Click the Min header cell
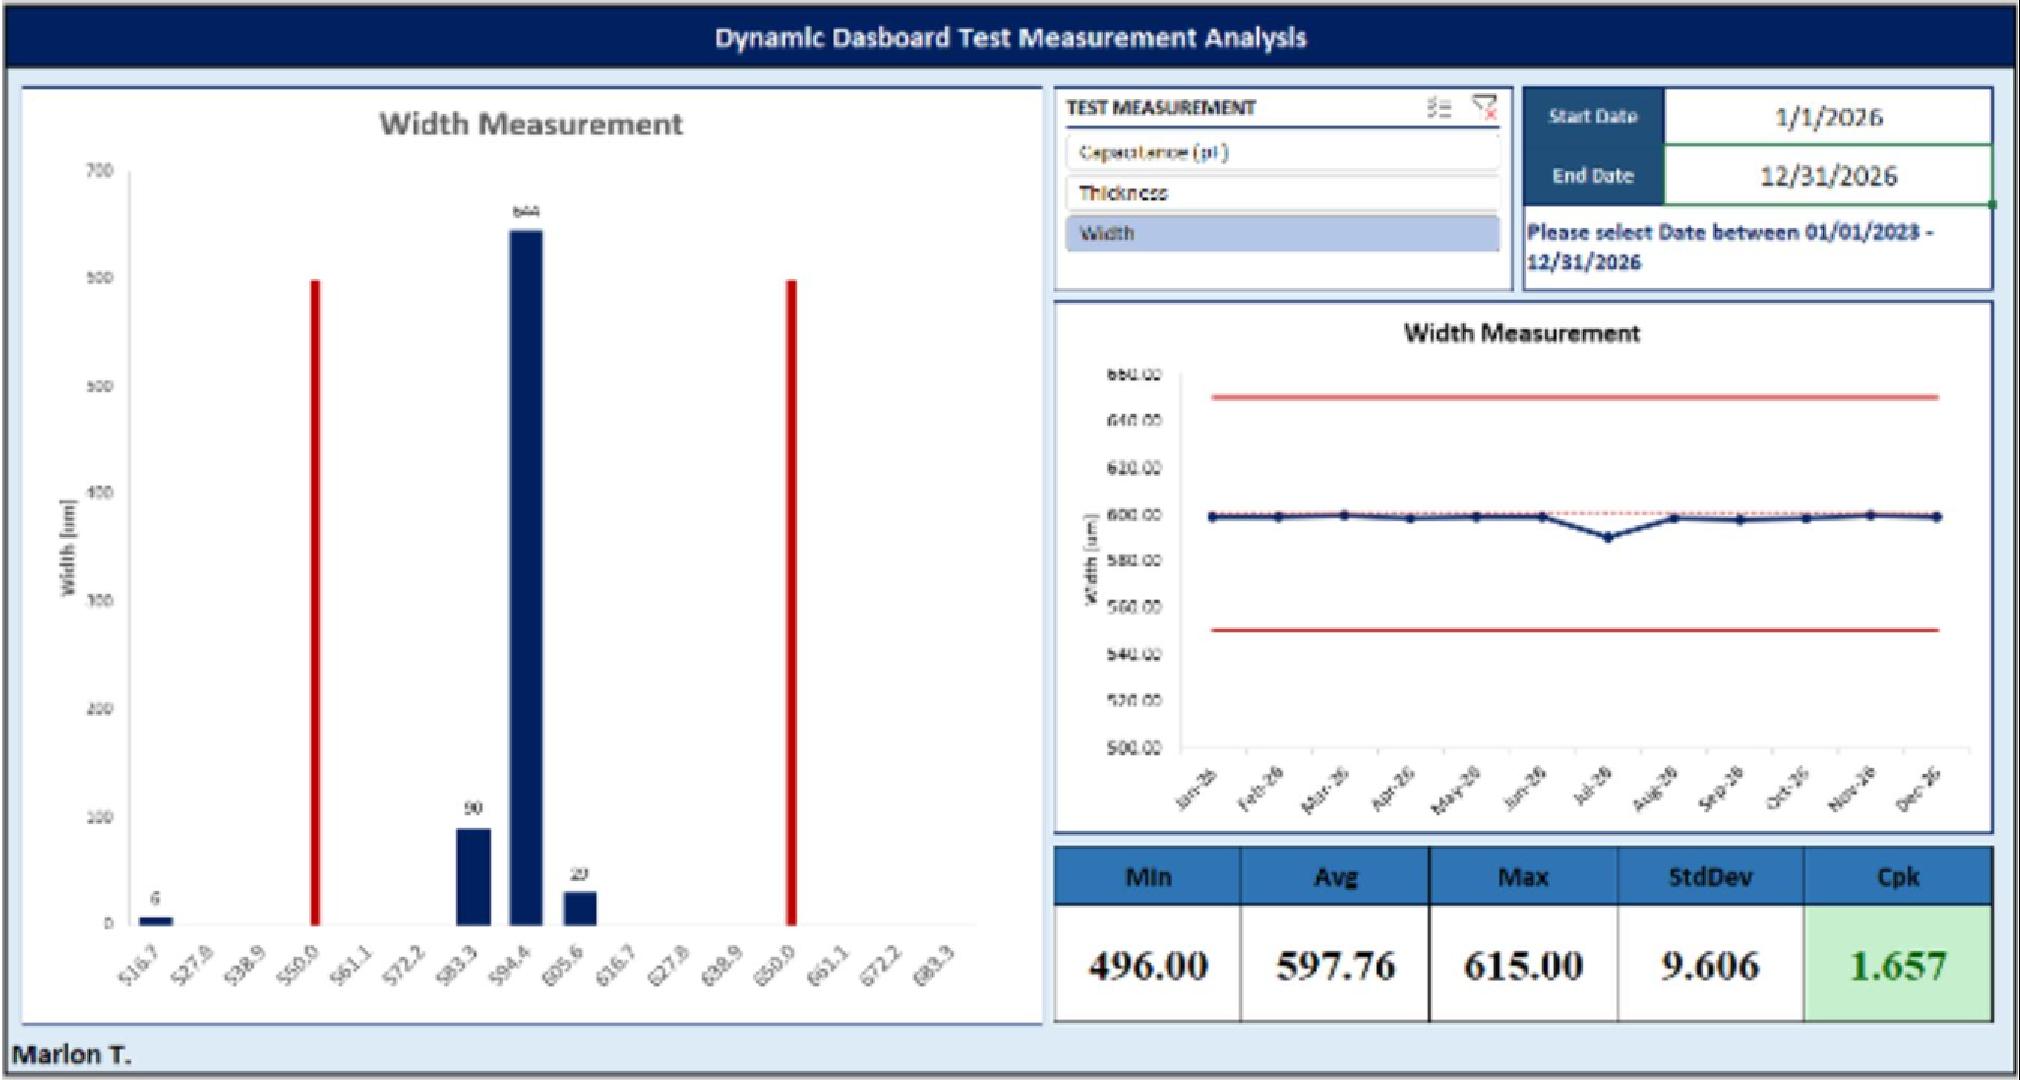The width and height of the screenshot is (2020, 1080). coord(1148,877)
